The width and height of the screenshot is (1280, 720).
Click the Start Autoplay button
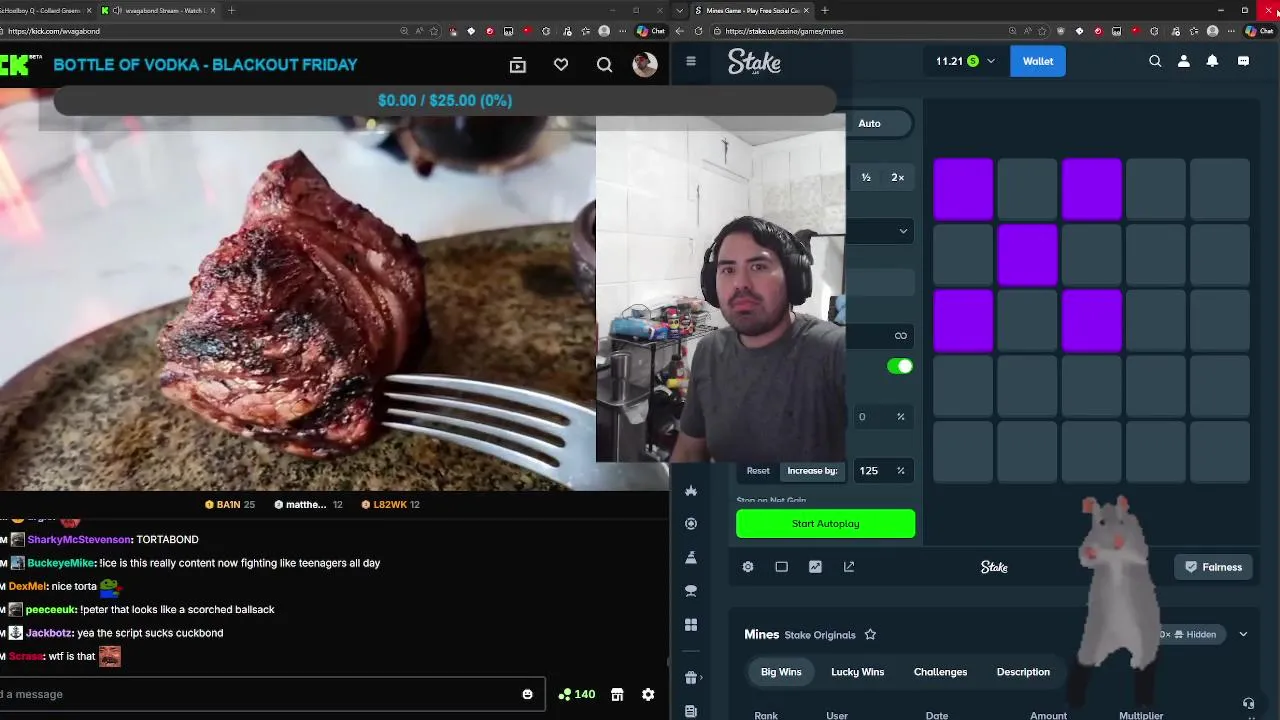point(825,524)
